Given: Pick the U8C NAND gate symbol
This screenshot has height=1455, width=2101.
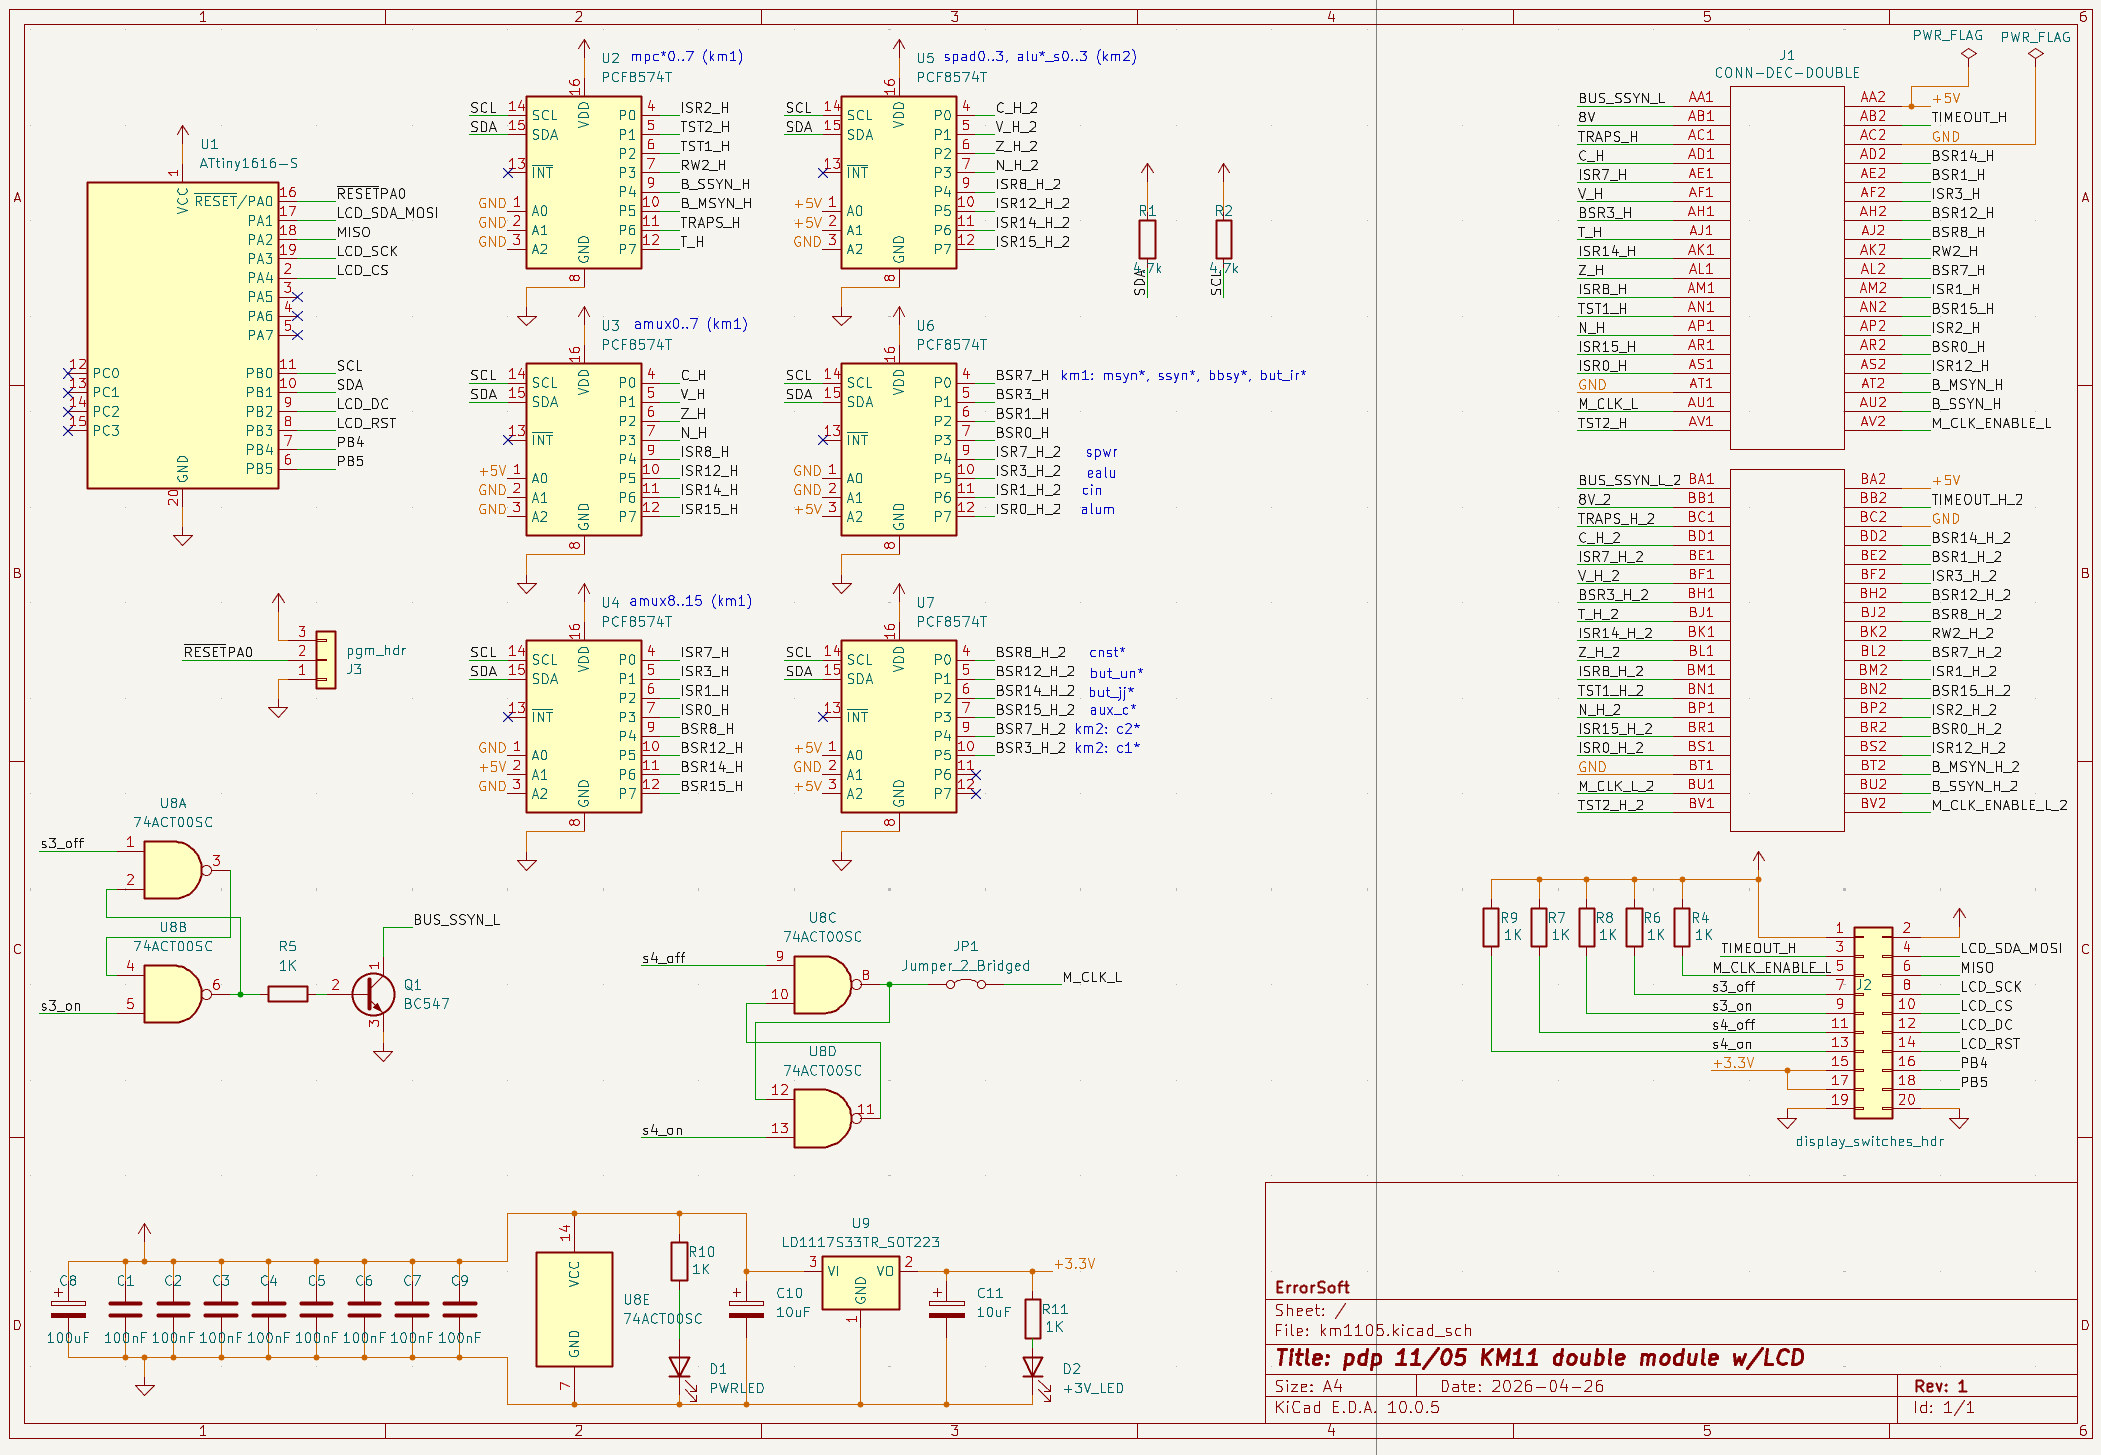Looking at the screenshot, I should coord(826,985).
